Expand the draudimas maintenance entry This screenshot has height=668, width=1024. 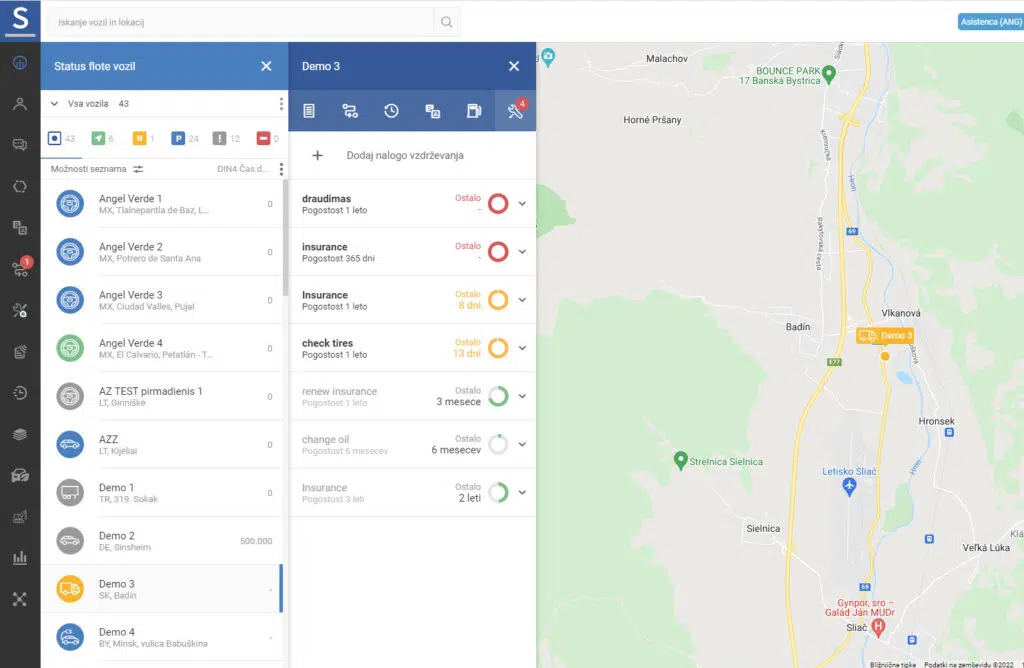tap(522, 204)
